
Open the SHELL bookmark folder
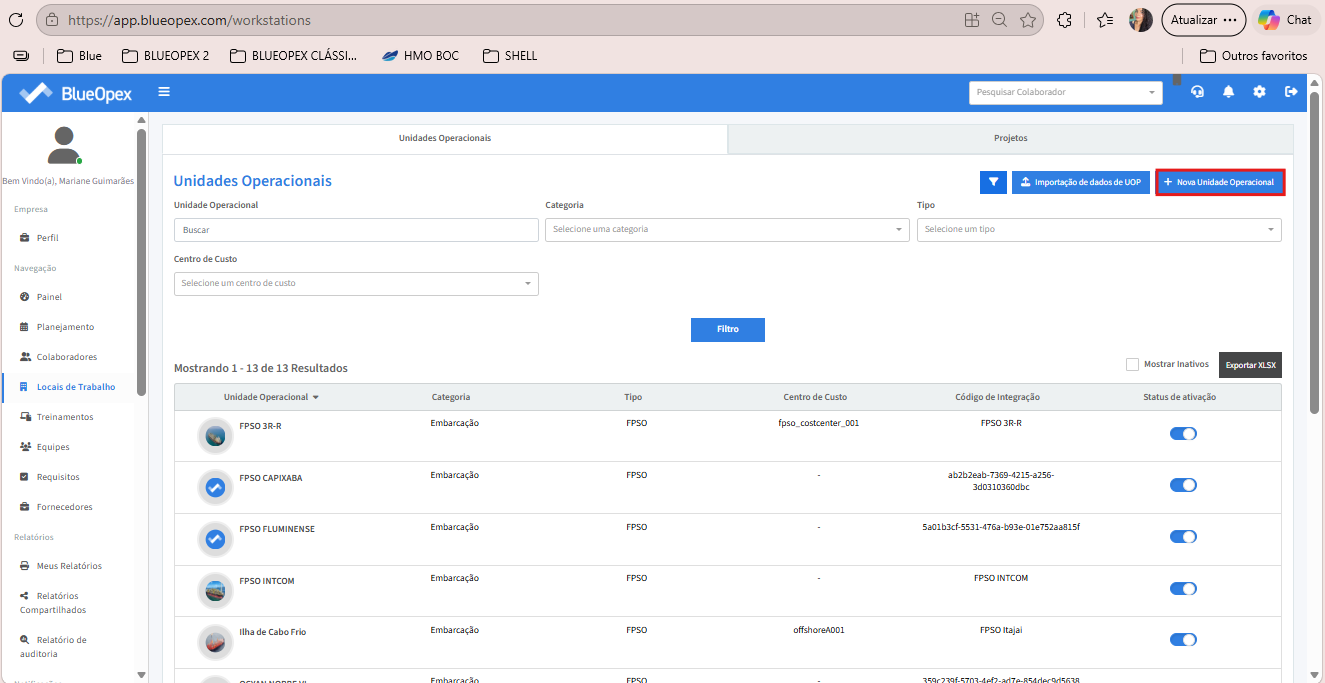510,56
